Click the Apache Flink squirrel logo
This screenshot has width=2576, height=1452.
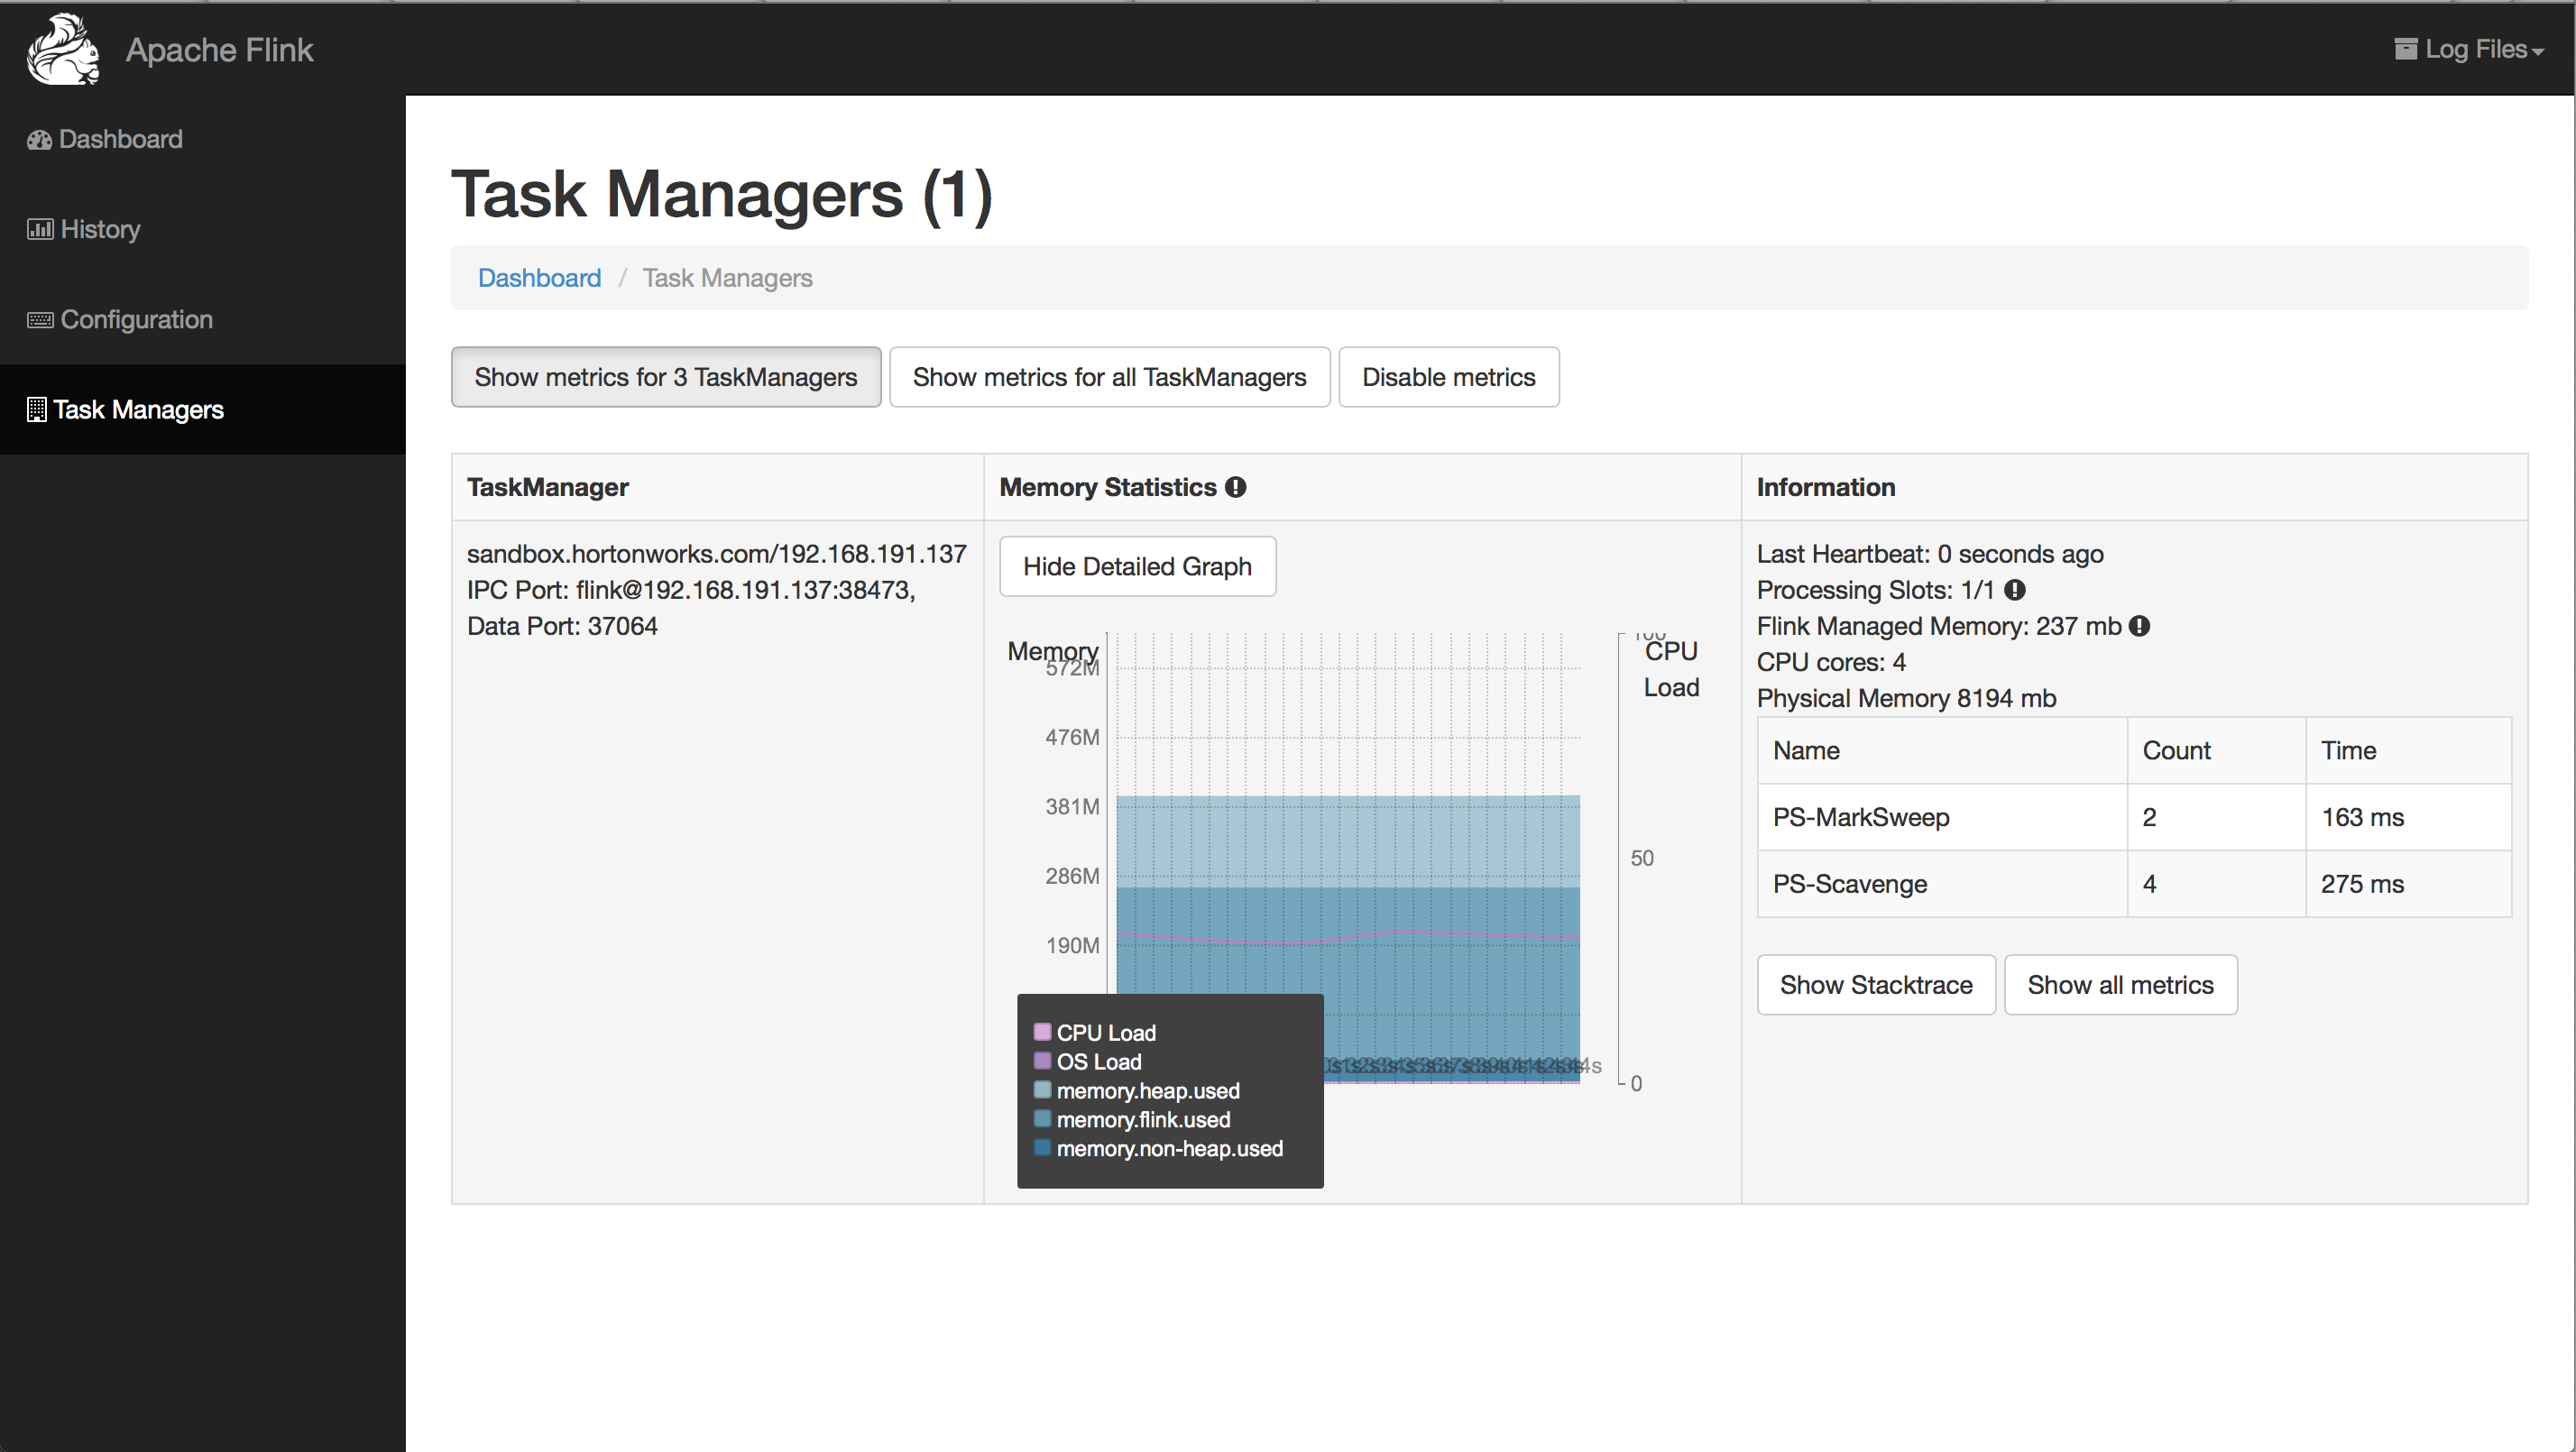click(x=63, y=49)
